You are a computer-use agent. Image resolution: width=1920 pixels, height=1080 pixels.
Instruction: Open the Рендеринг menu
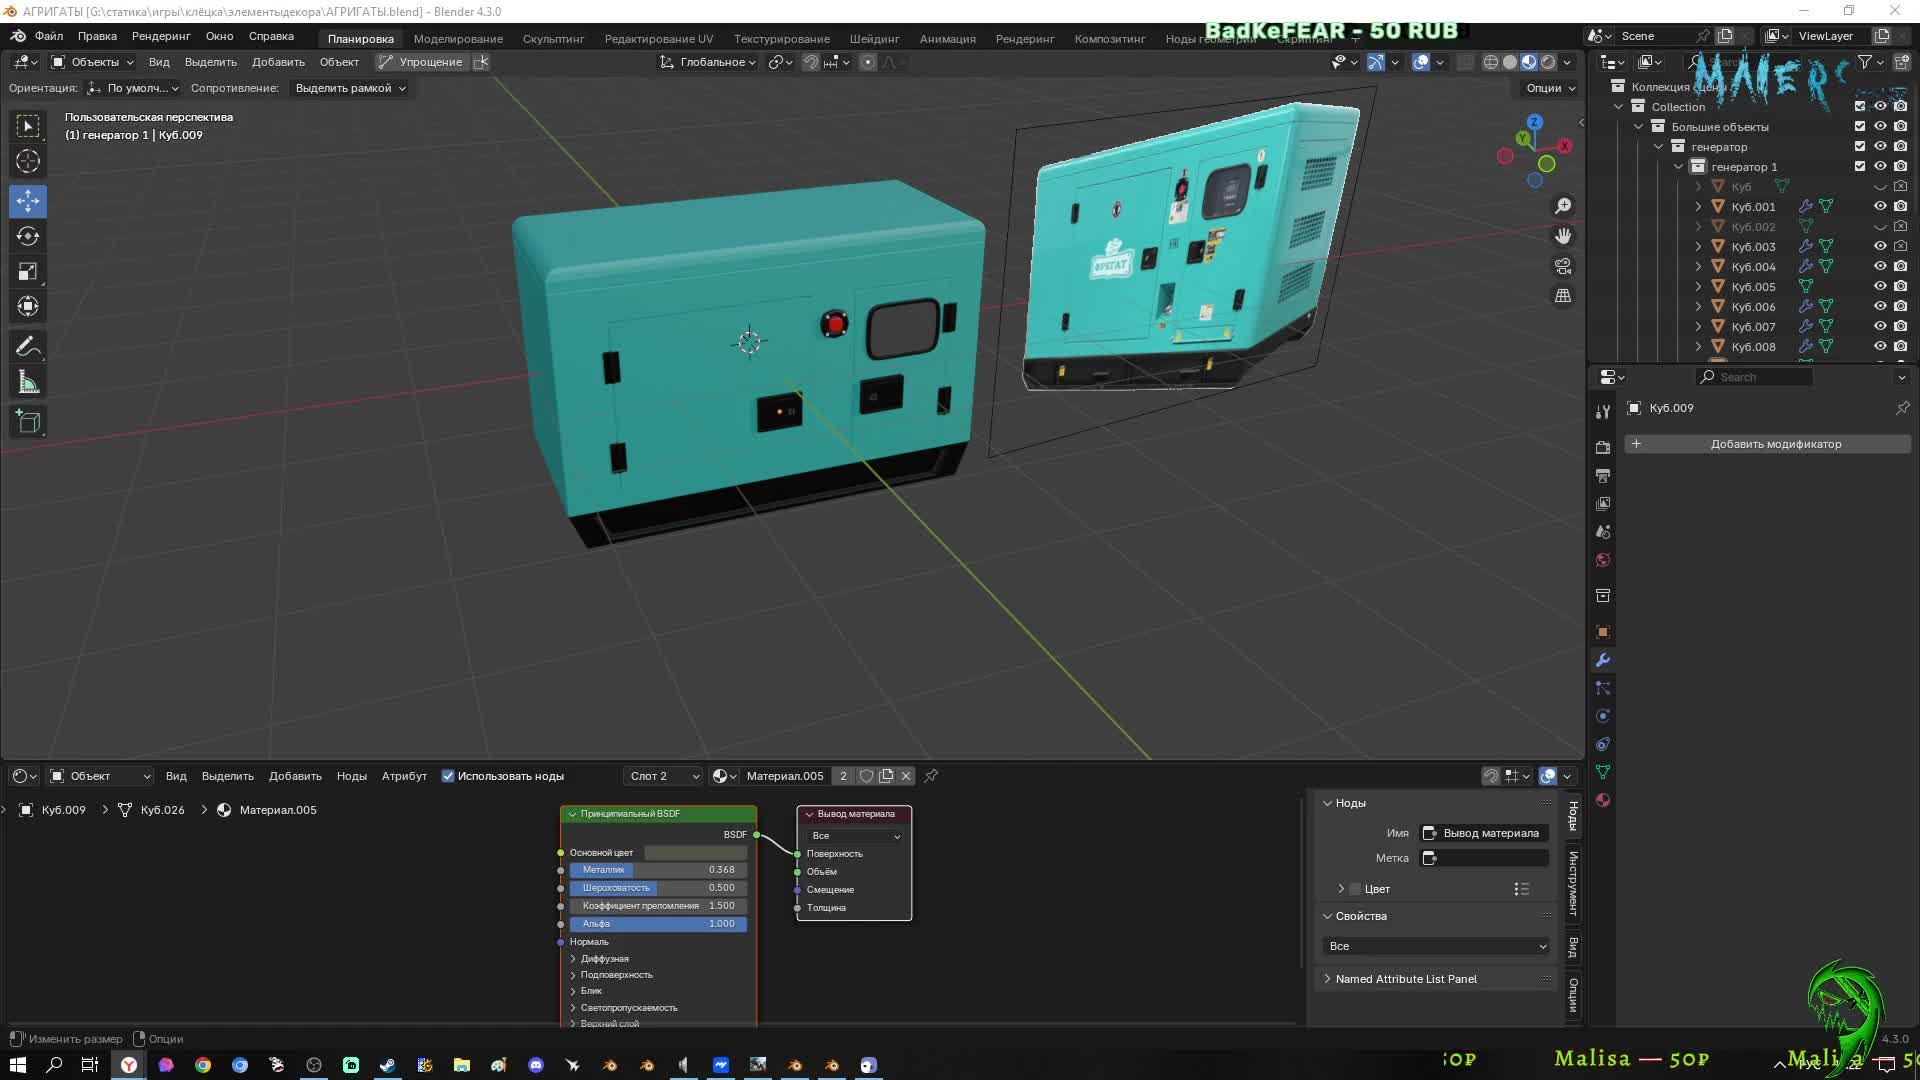click(x=160, y=36)
